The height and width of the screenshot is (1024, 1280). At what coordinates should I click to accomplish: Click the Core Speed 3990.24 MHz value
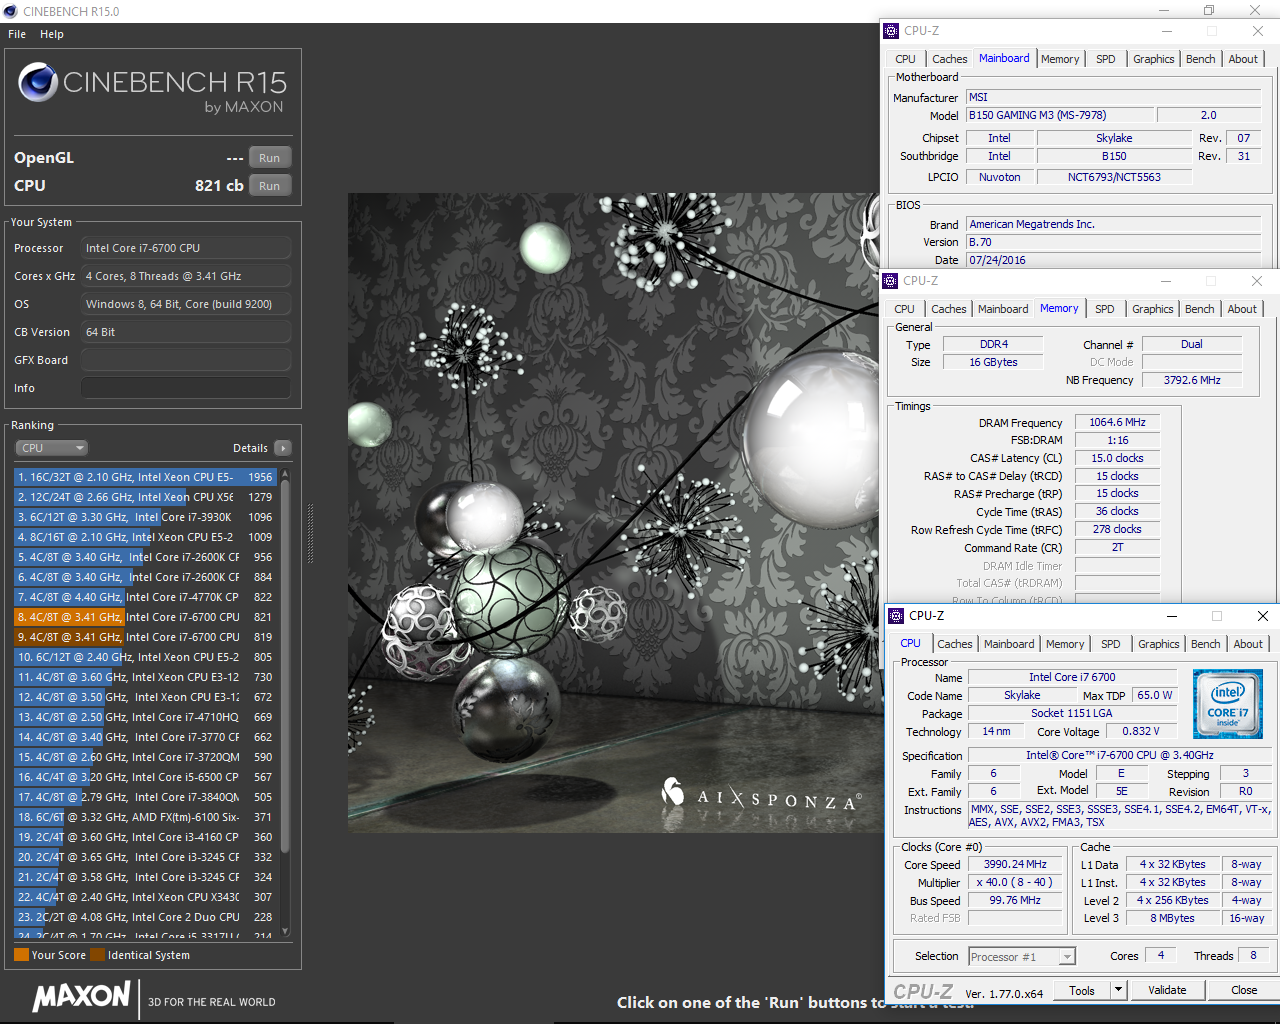[x=1015, y=865]
